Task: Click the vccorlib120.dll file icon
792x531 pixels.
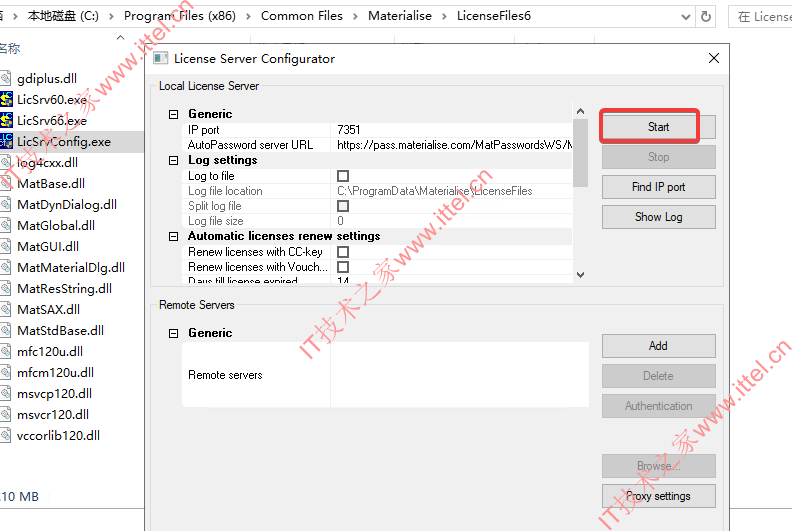Action: pyautogui.click(x=5, y=435)
